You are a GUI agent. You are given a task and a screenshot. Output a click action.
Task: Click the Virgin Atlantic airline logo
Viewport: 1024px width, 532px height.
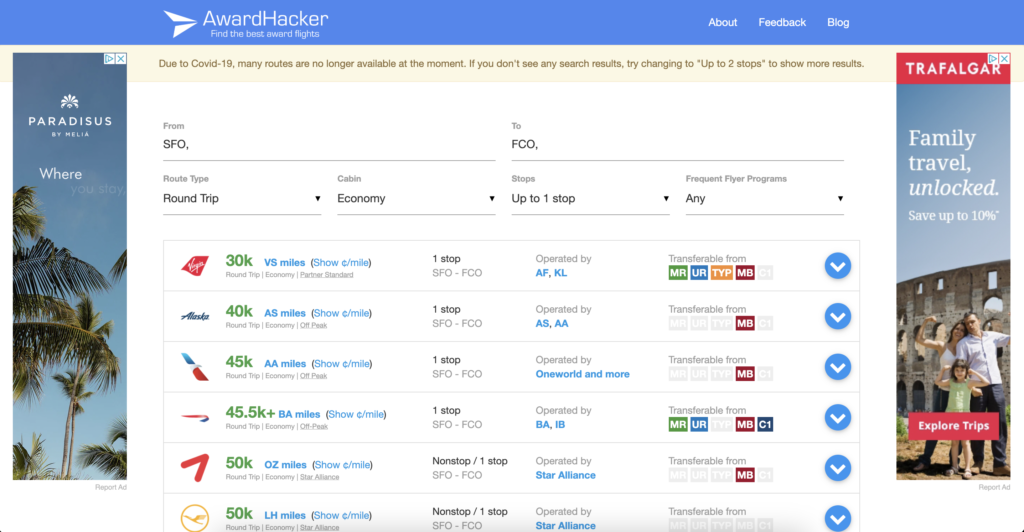pos(195,266)
